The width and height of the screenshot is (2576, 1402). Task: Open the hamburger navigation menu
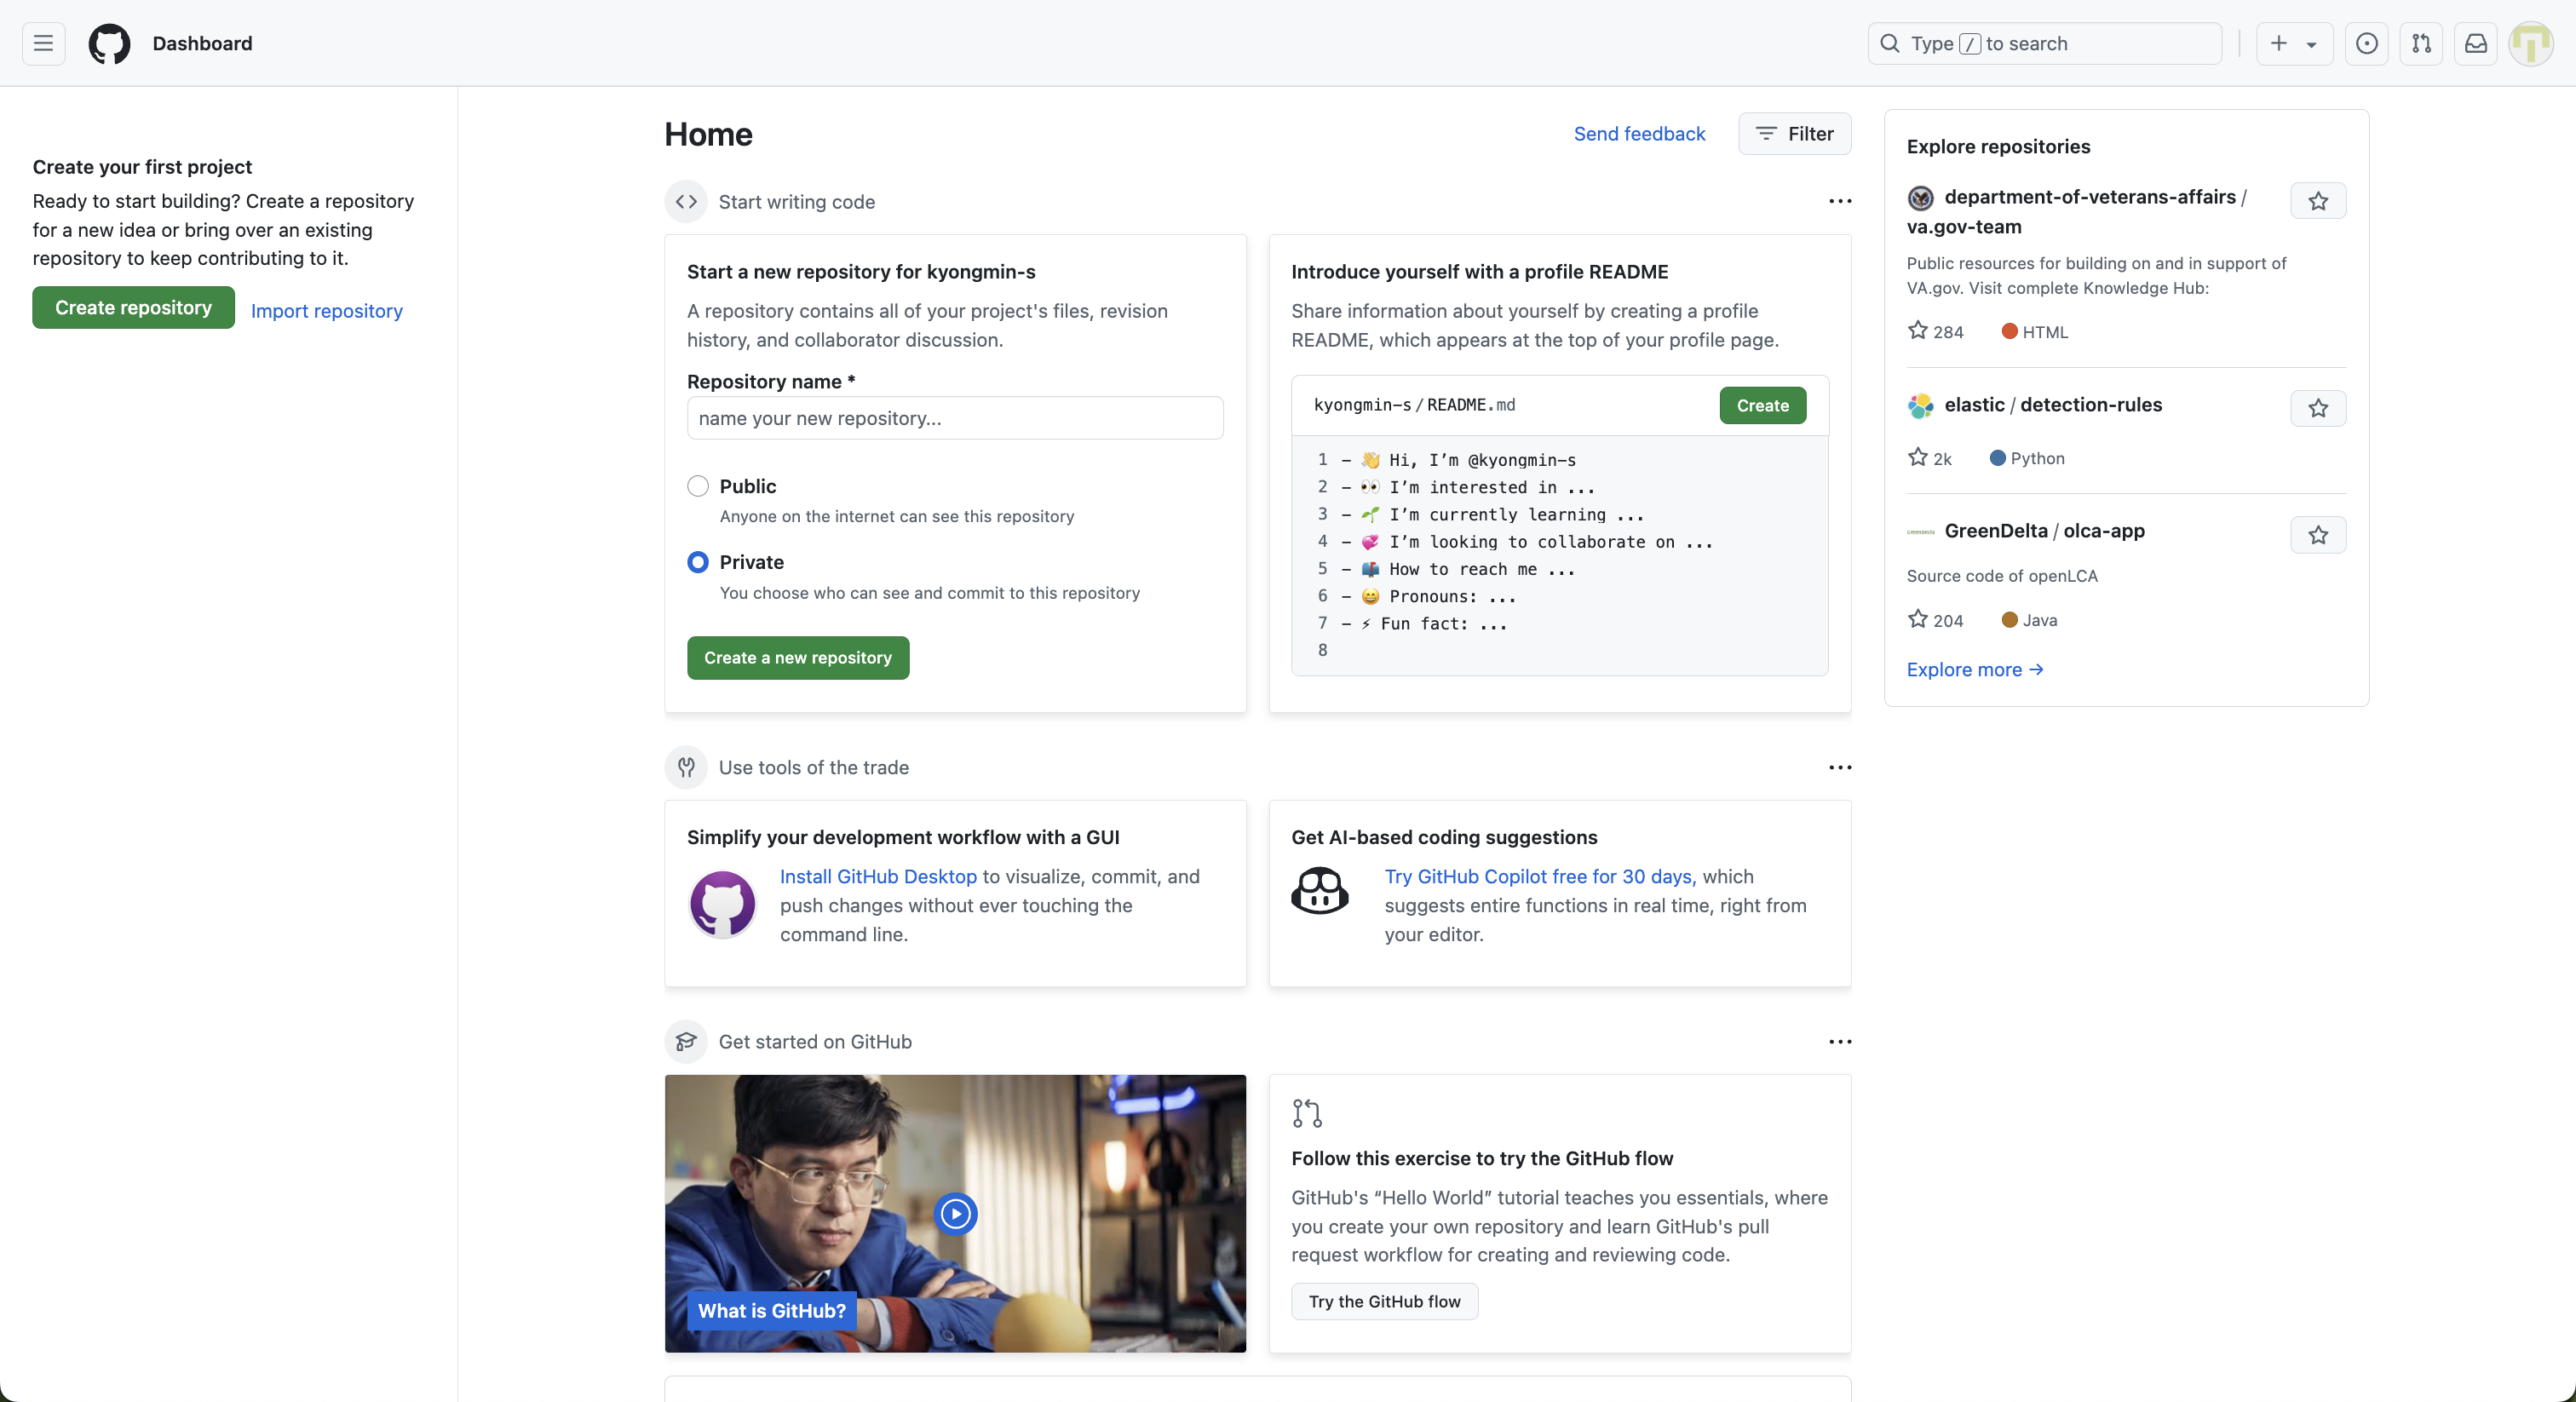(43, 43)
